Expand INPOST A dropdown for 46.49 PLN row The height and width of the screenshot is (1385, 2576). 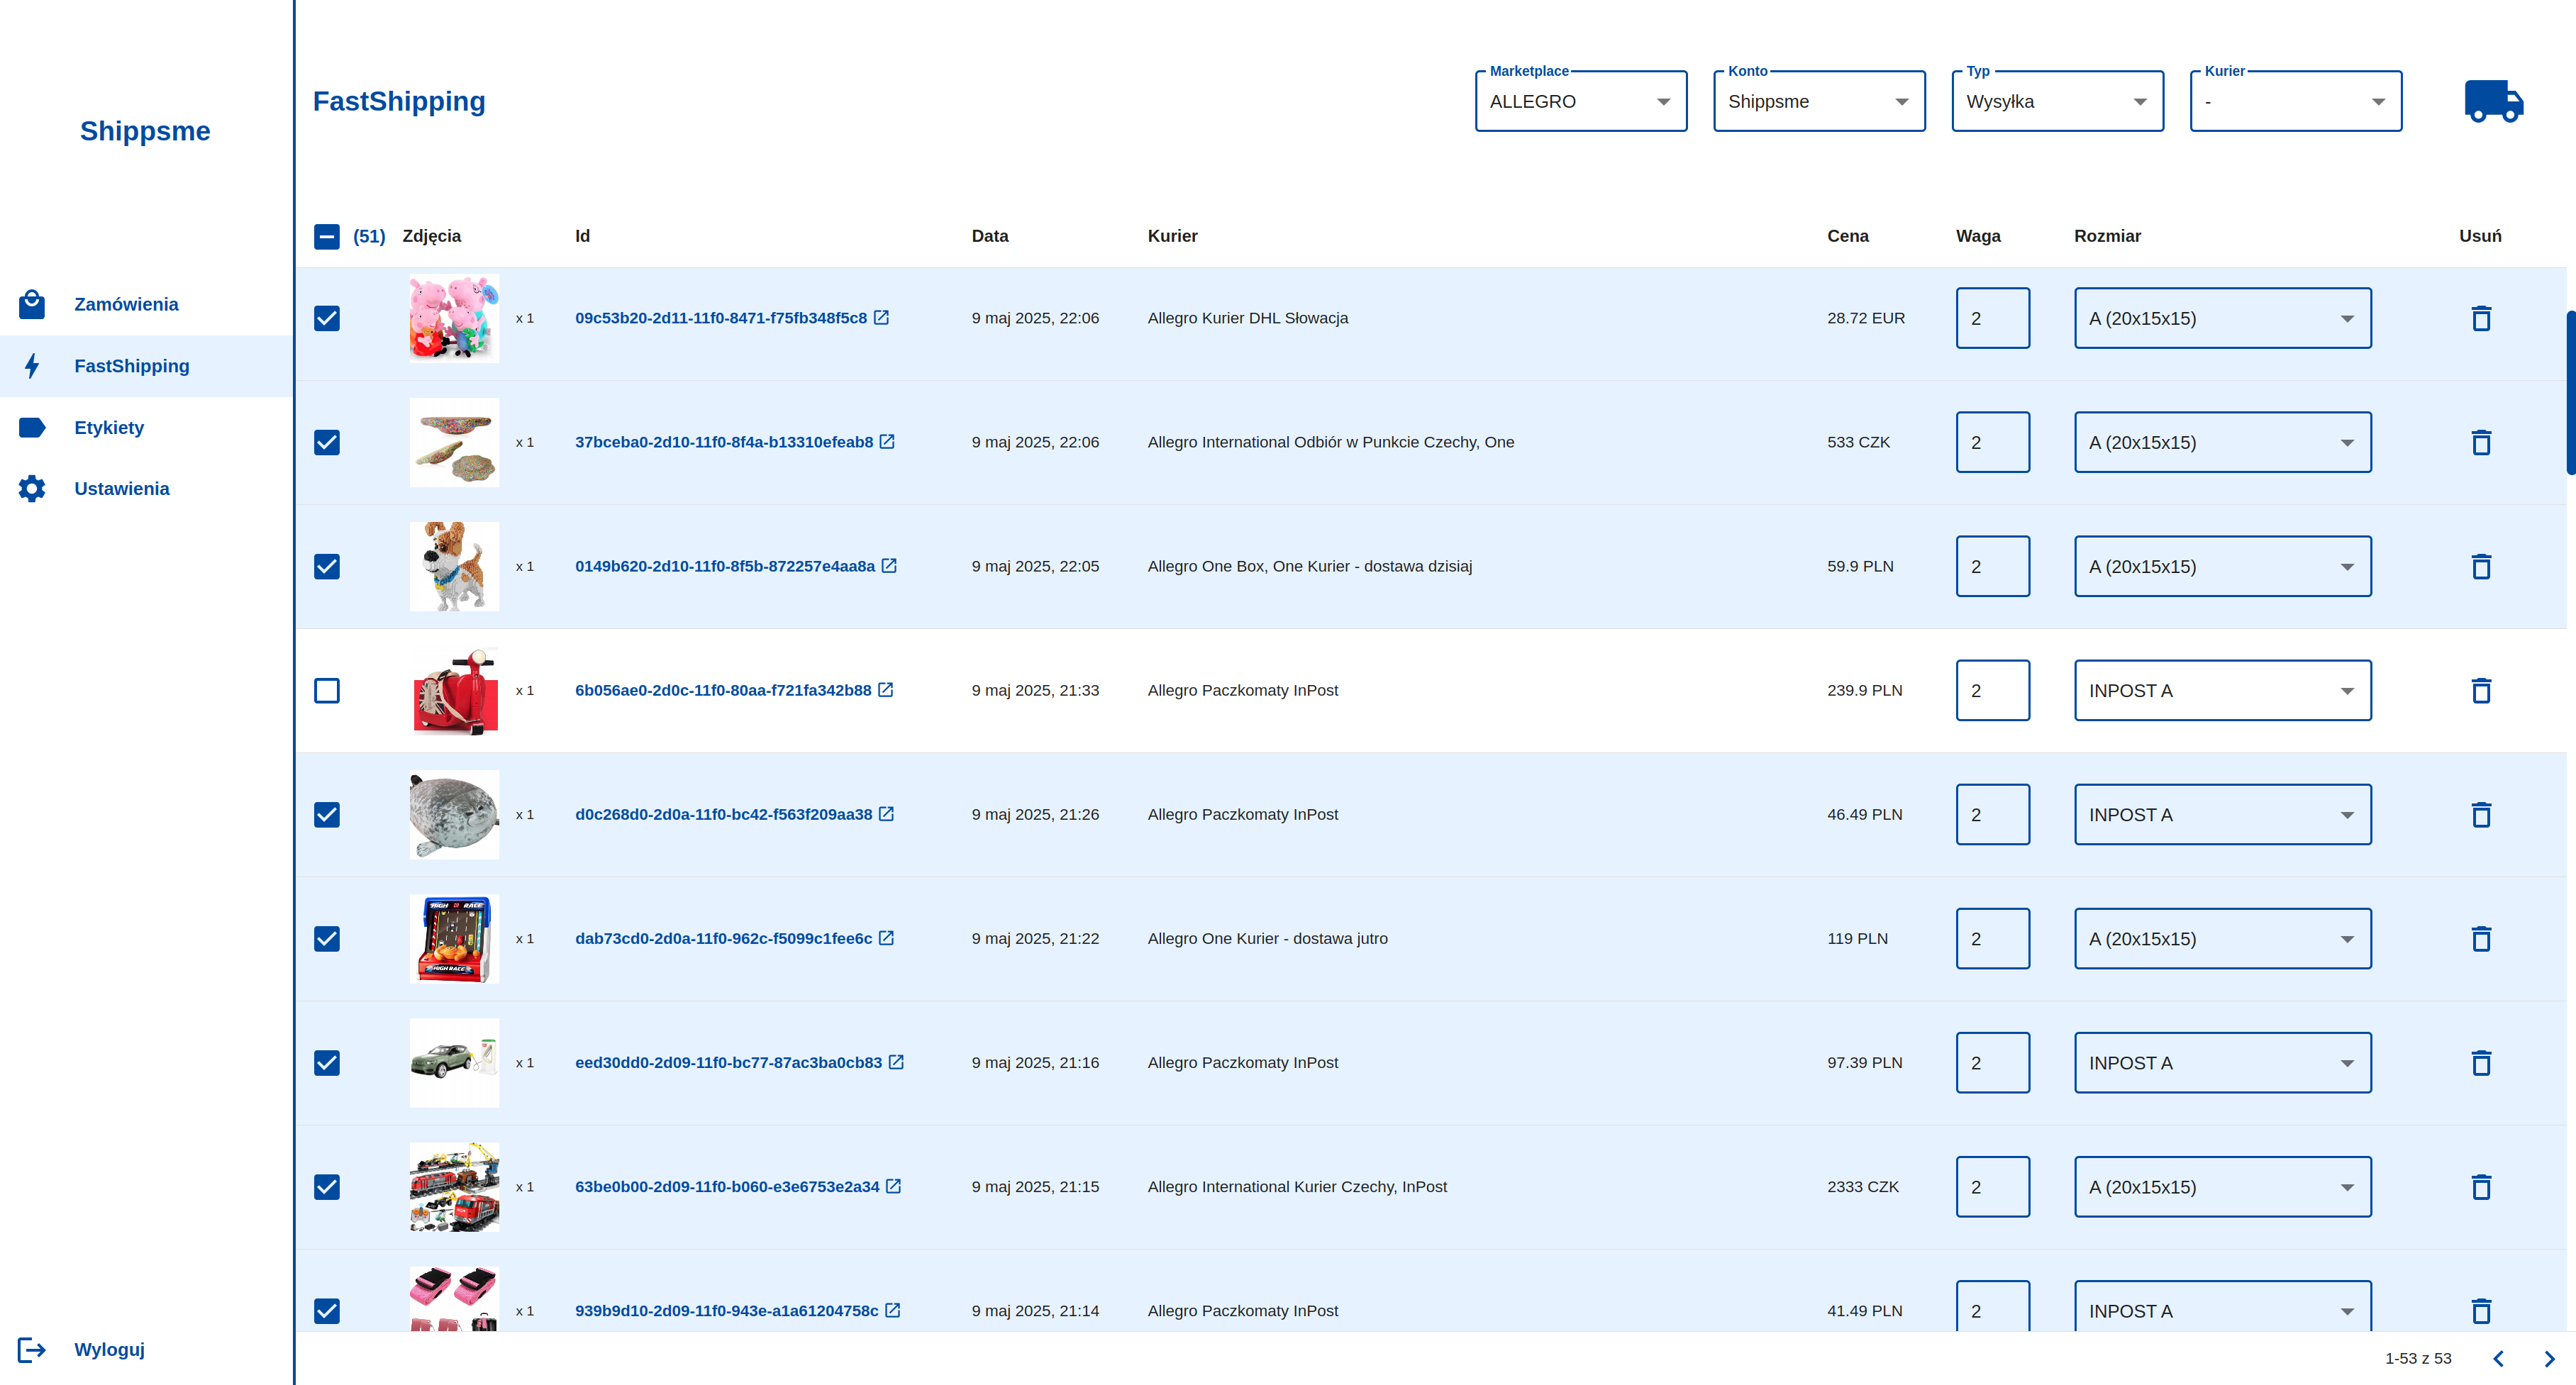[2223, 814]
